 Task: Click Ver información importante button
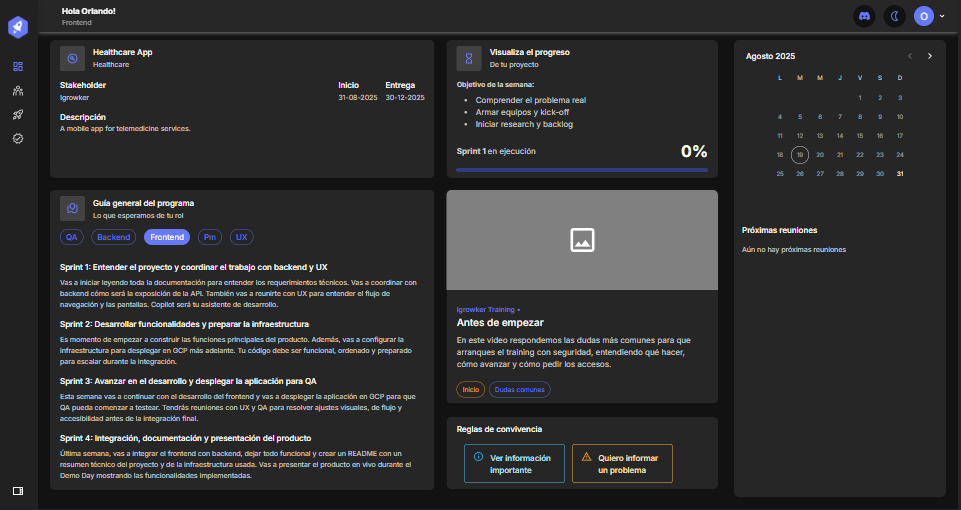[x=514, y=464]
